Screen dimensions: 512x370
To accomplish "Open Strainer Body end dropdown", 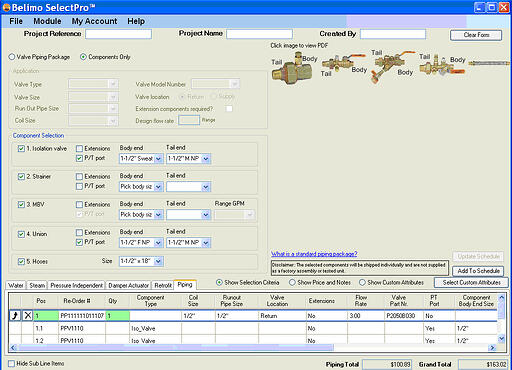I will 141,187.
